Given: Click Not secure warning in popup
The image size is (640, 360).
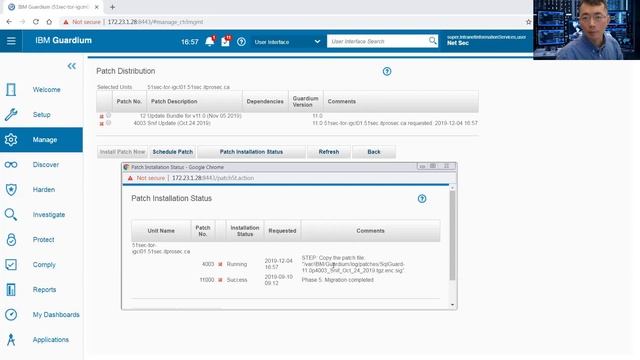Looking at the screenshot, I should pyautogui.click(x=151, y=178).
